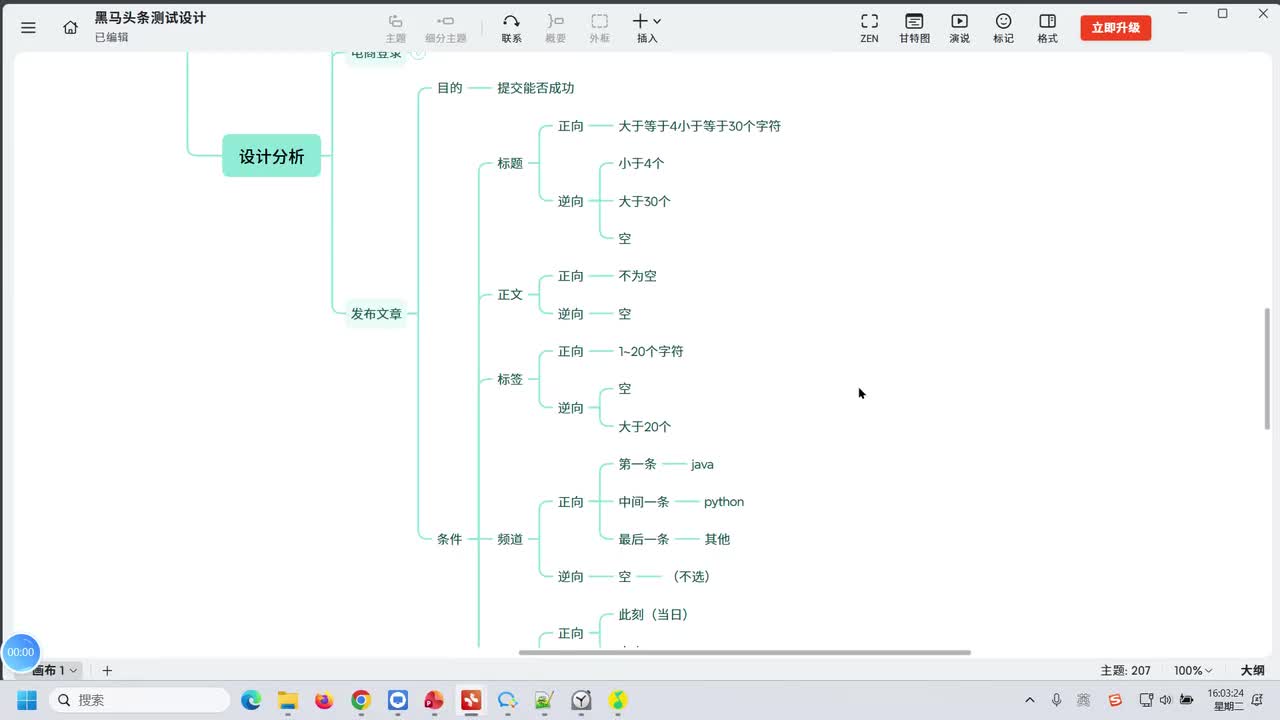The width and height of the screenshot is (1280, 720).
Task: Click the 00:00 recording timer bubble
Action: click(x=20, y=652)
